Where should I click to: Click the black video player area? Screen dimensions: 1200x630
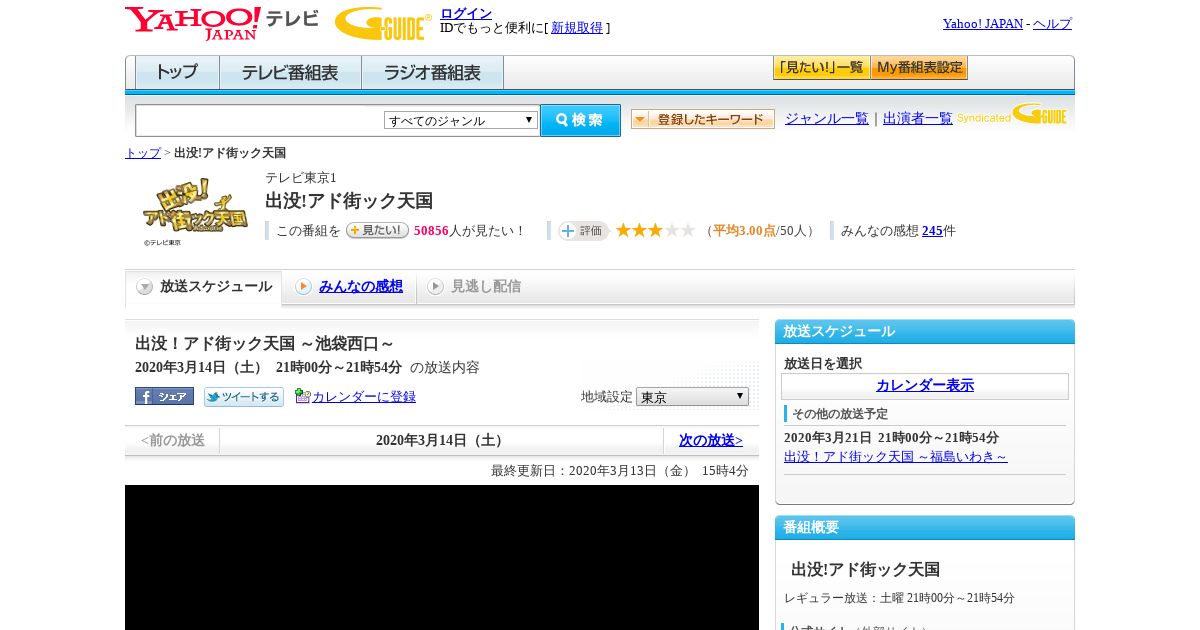(x=442, y=557)
